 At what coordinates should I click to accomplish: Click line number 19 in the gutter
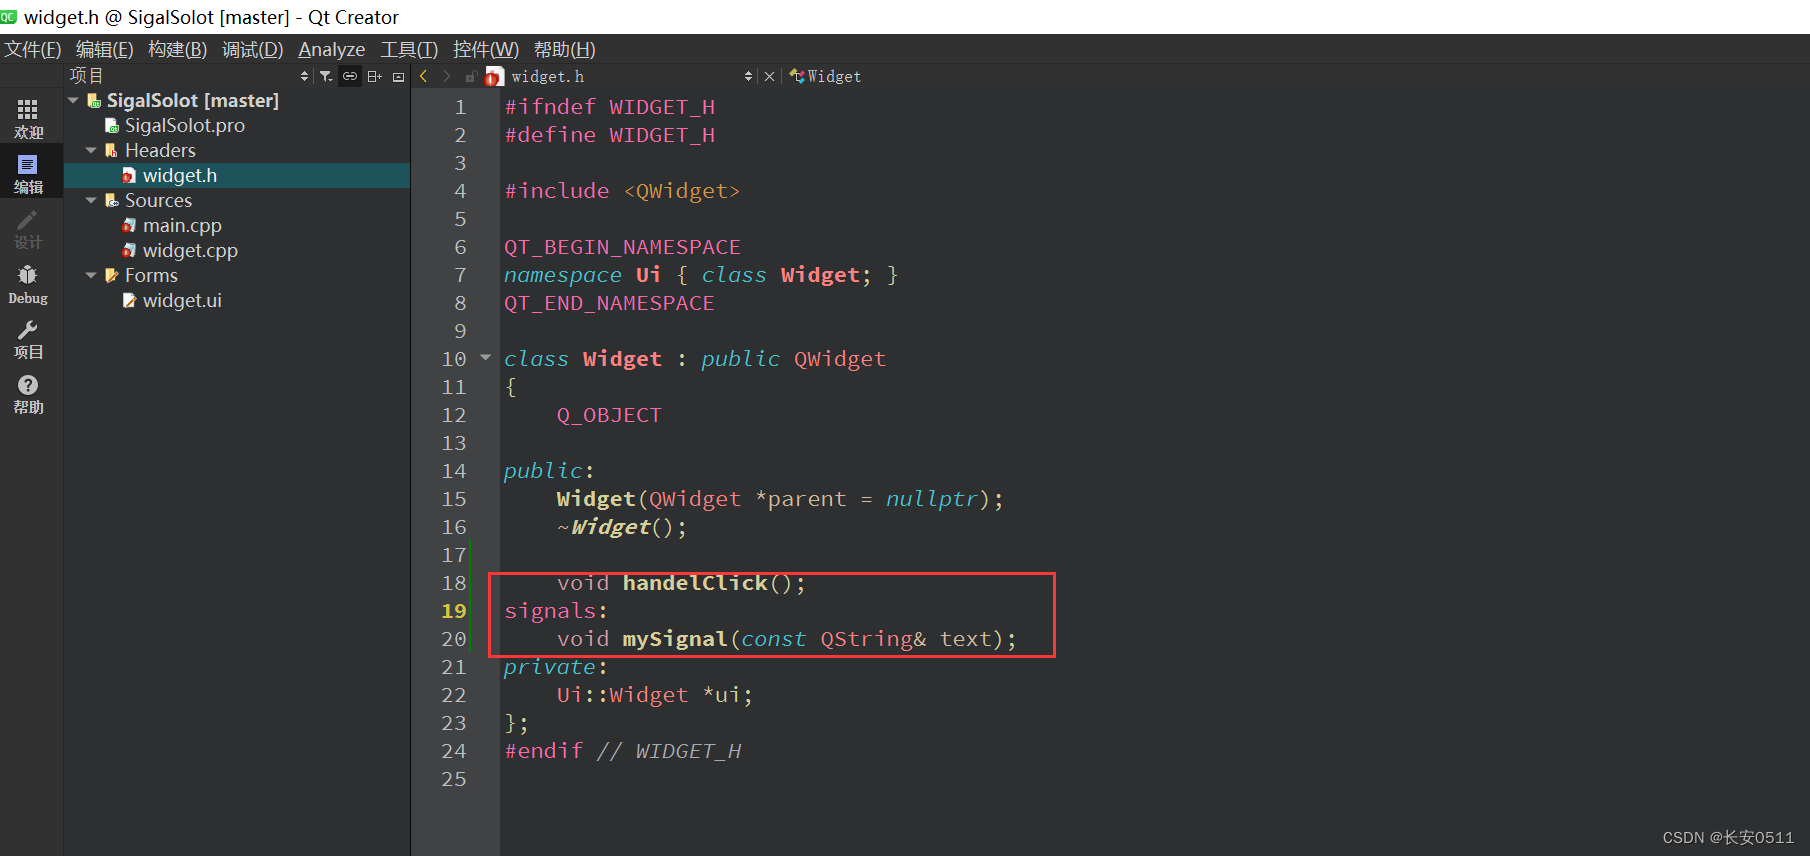[x=454, y=611]
